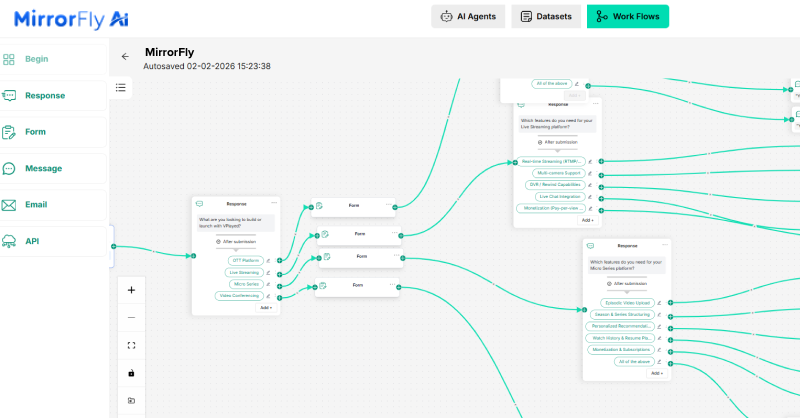This screenshot has height=418, width=800.
Task: Click the zoom in plus icon
Action: click(x=131, y=290)
